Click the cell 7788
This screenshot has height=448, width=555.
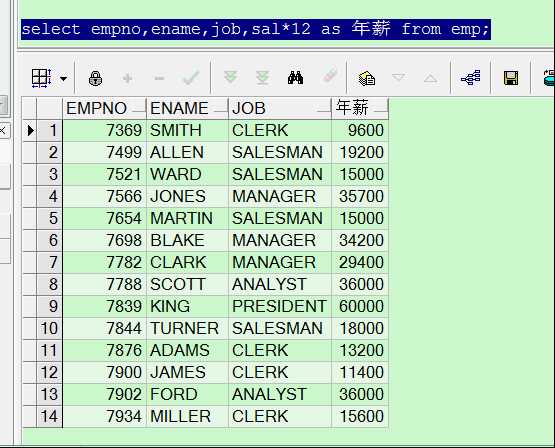pyautogui.click(x=104, y=284)
